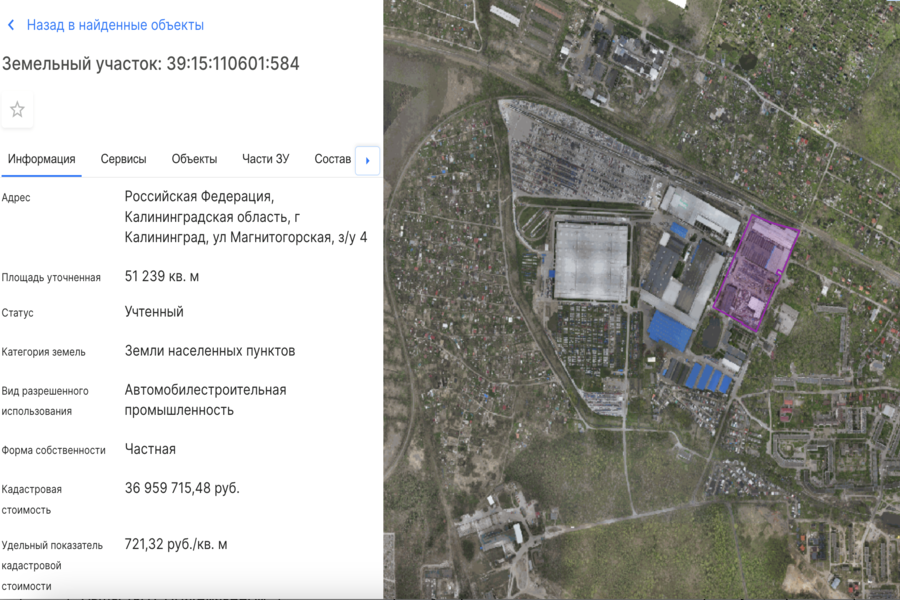Click the large white-roofed warehouse on map
Screen dimensions: 900x600
coord(591,262)
